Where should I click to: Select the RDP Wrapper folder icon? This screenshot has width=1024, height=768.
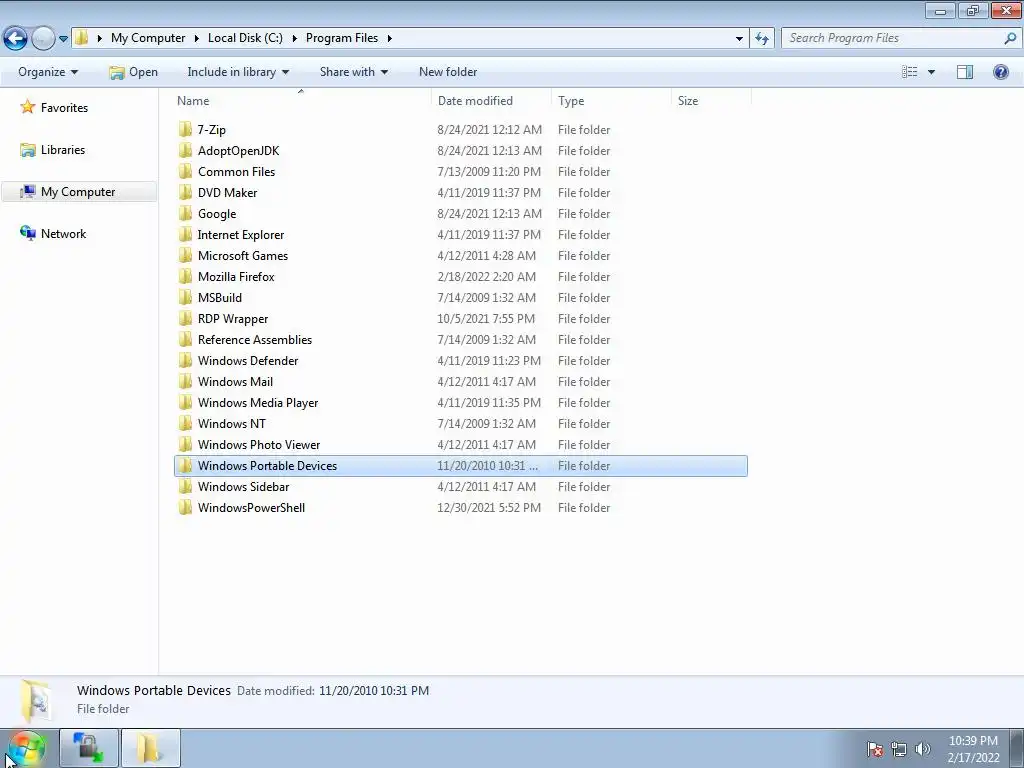click(x=185, y=319)
